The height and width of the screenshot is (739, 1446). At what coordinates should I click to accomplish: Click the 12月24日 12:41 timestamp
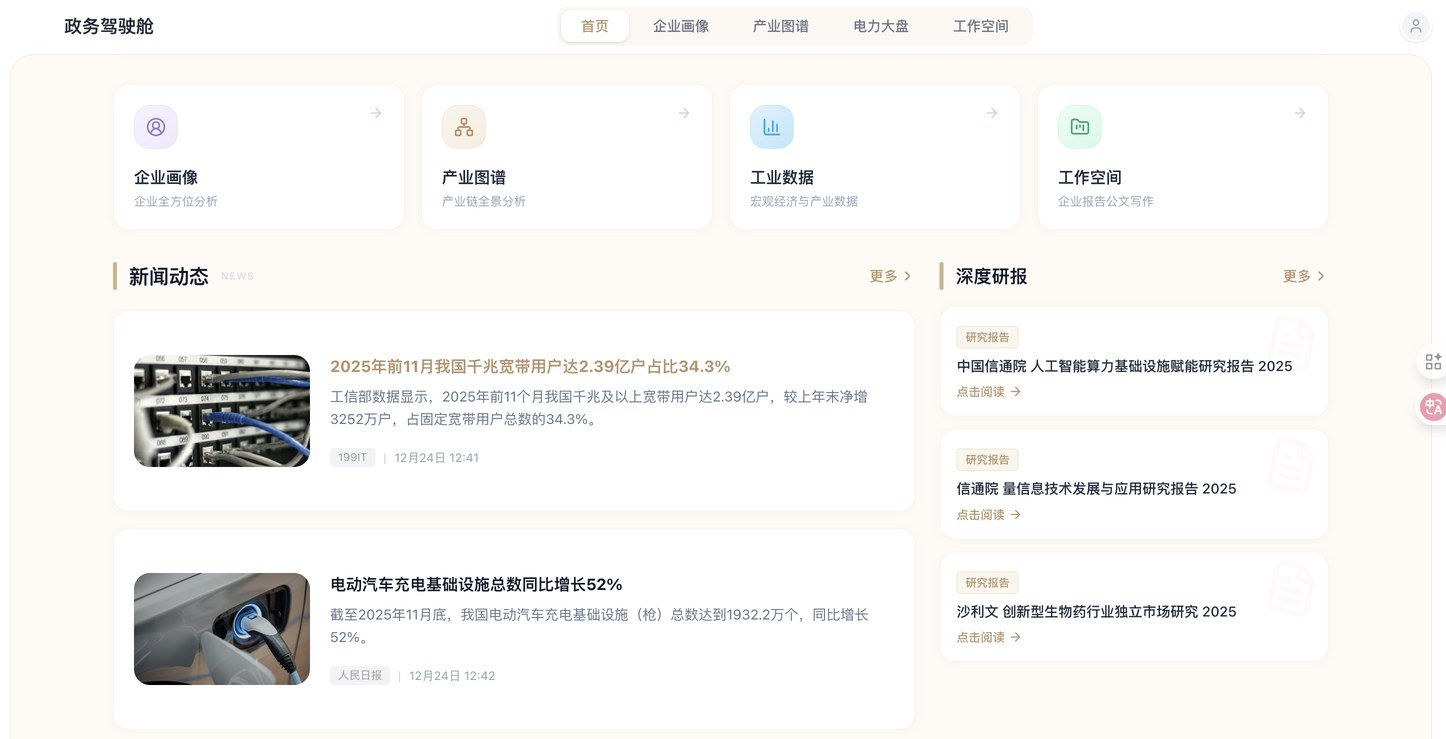pos(437,458)
